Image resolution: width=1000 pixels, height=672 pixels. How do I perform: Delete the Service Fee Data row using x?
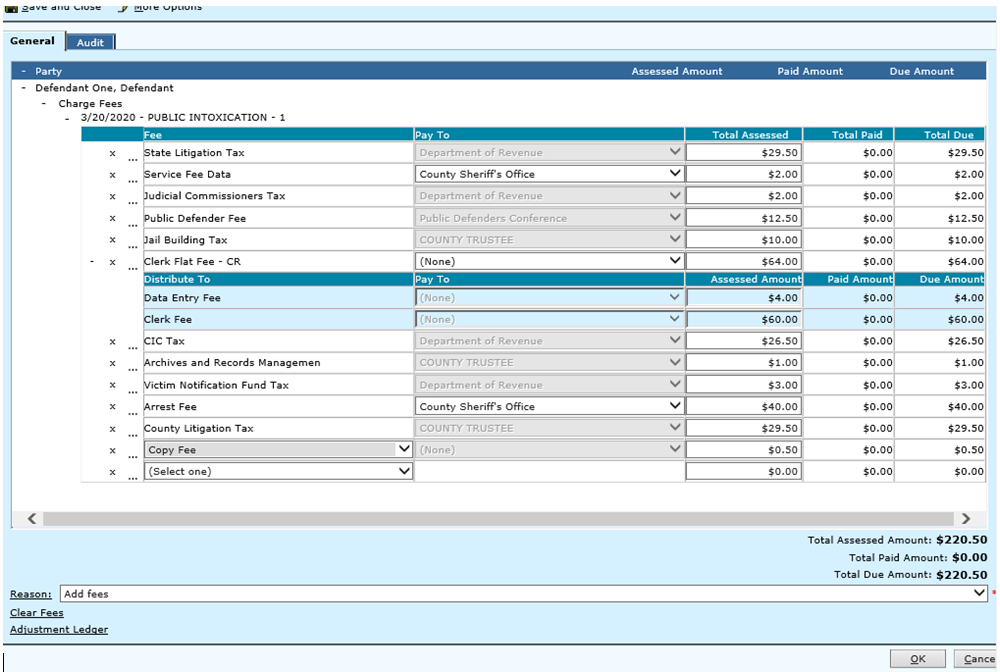pyautogui.click(x=112, y=175)
